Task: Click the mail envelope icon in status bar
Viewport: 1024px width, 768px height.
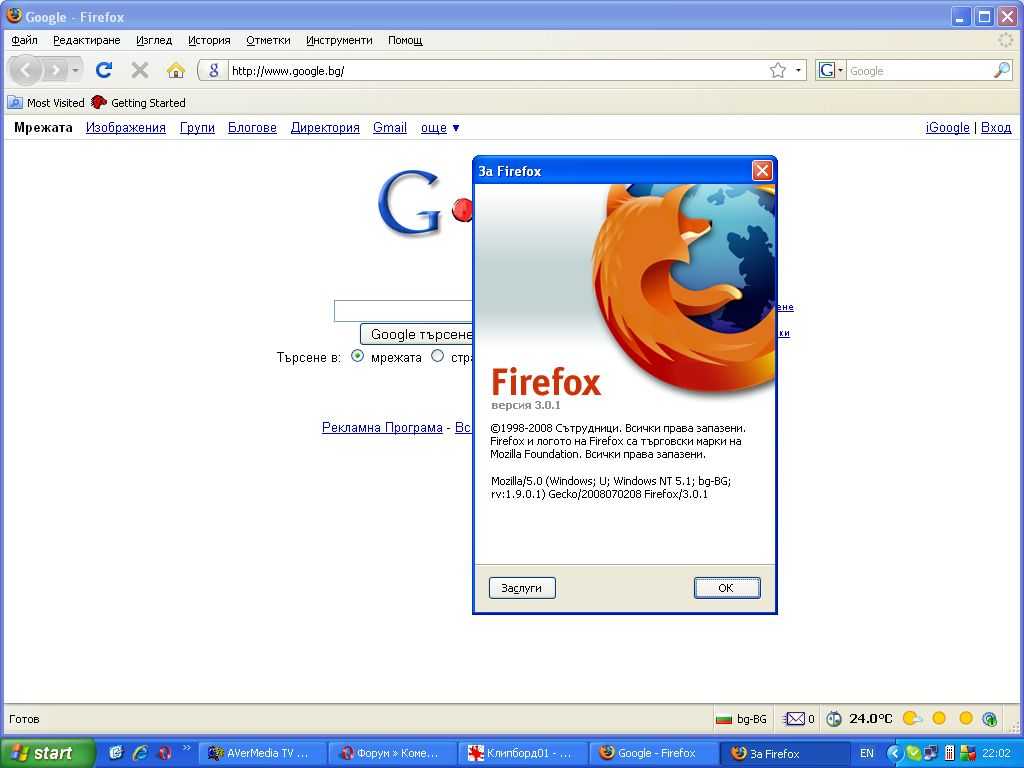Action: pyautogui.click(x=794, y=719)
